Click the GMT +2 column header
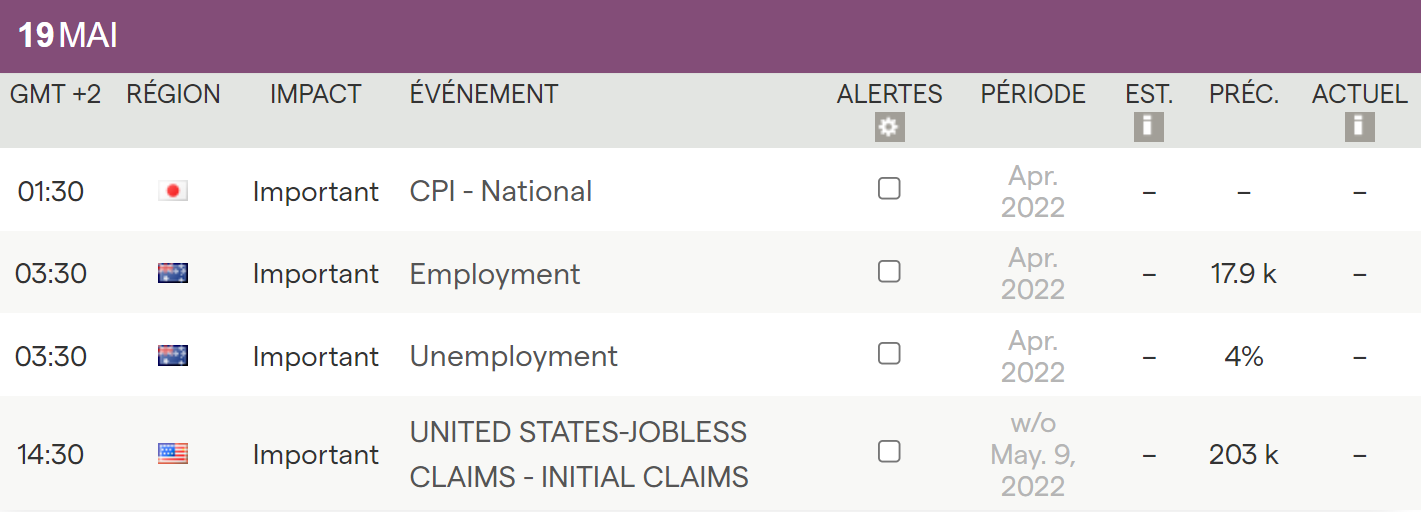The image size is (1421, 512). [56, 94]
